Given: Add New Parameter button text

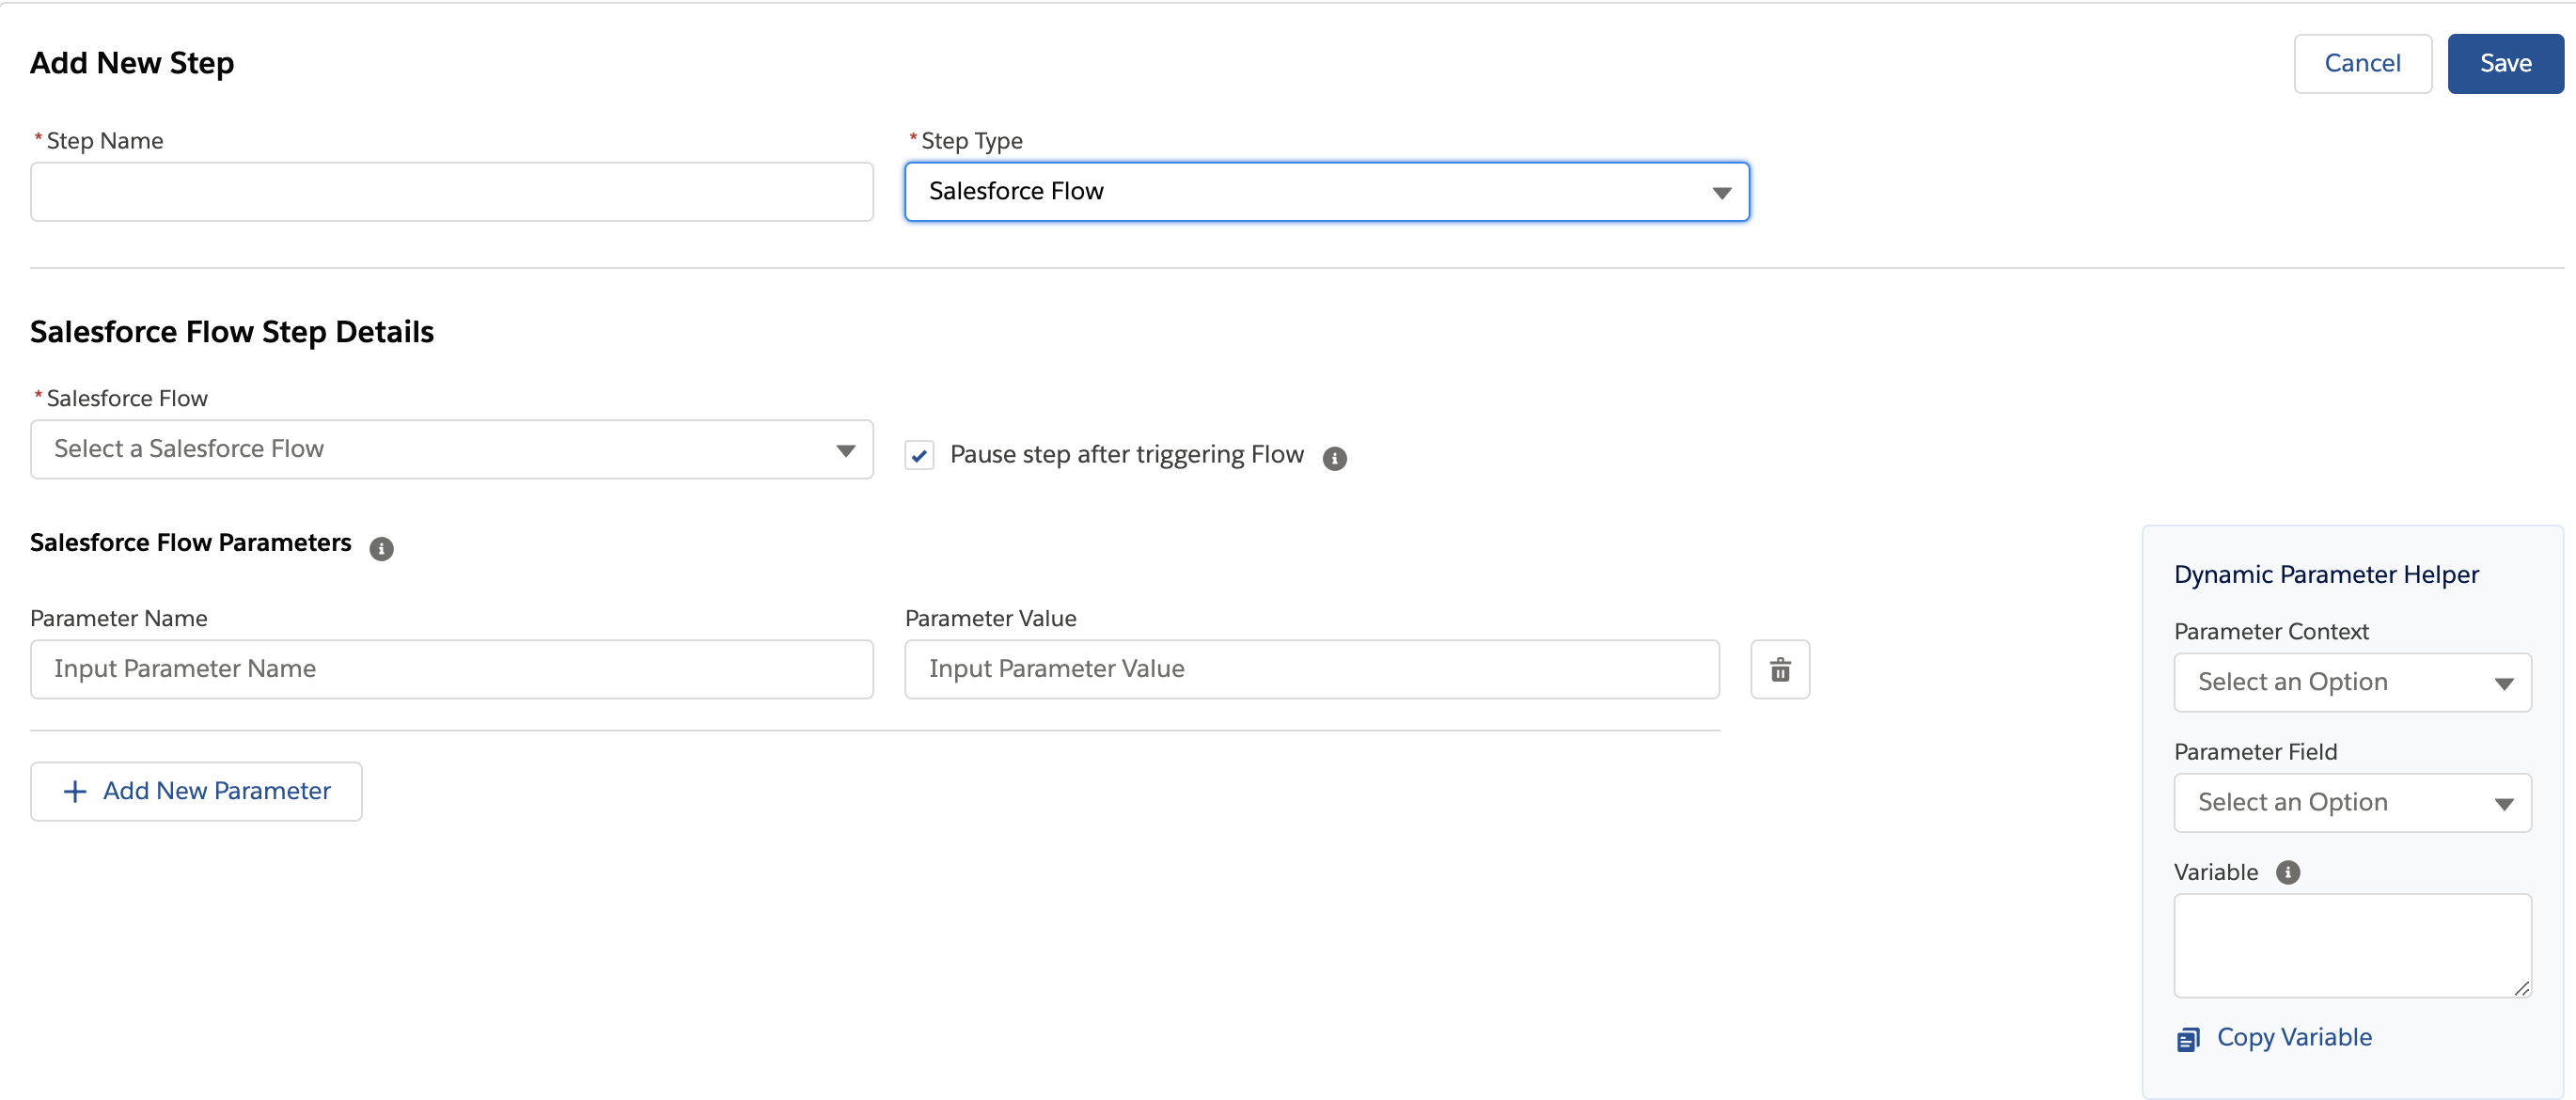Looking at the screenshot, I should (x=217, y=790).
